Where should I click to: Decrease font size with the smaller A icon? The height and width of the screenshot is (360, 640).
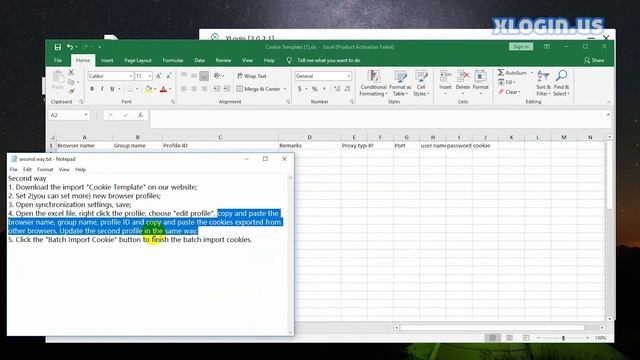point(169,76)
